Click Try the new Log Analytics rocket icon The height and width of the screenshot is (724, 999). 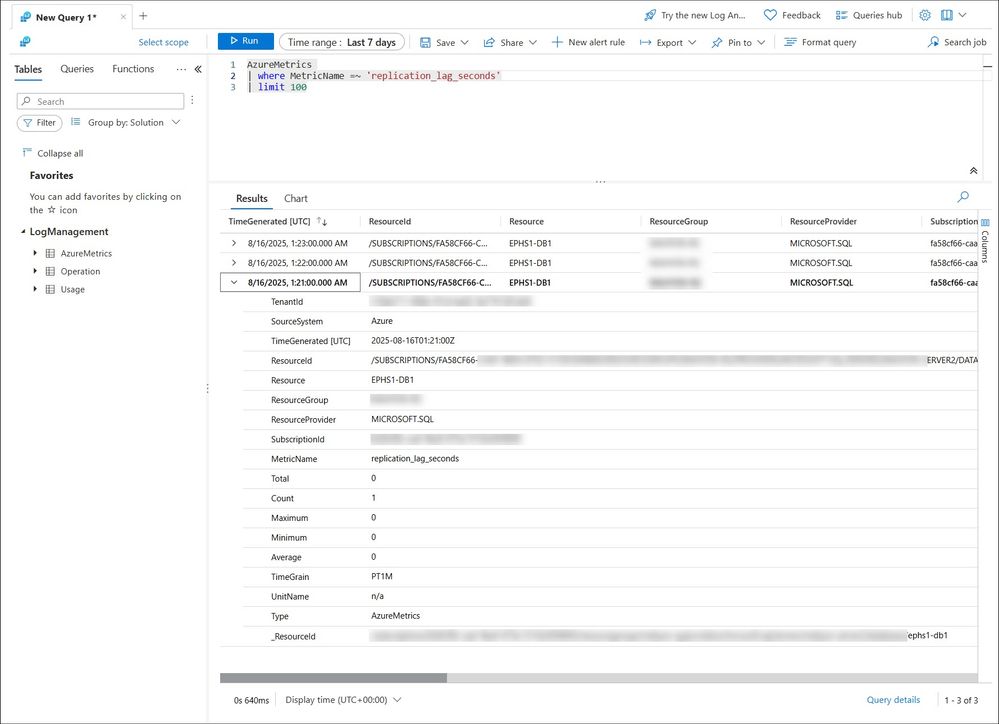point(650,15)
